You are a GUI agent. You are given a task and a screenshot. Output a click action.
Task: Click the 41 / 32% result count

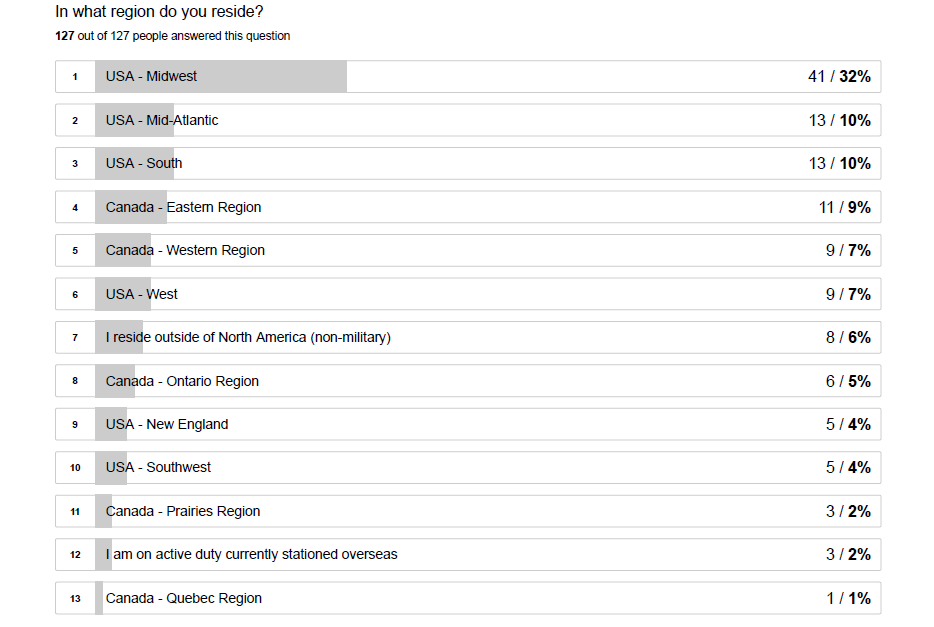tap(839, 76)
